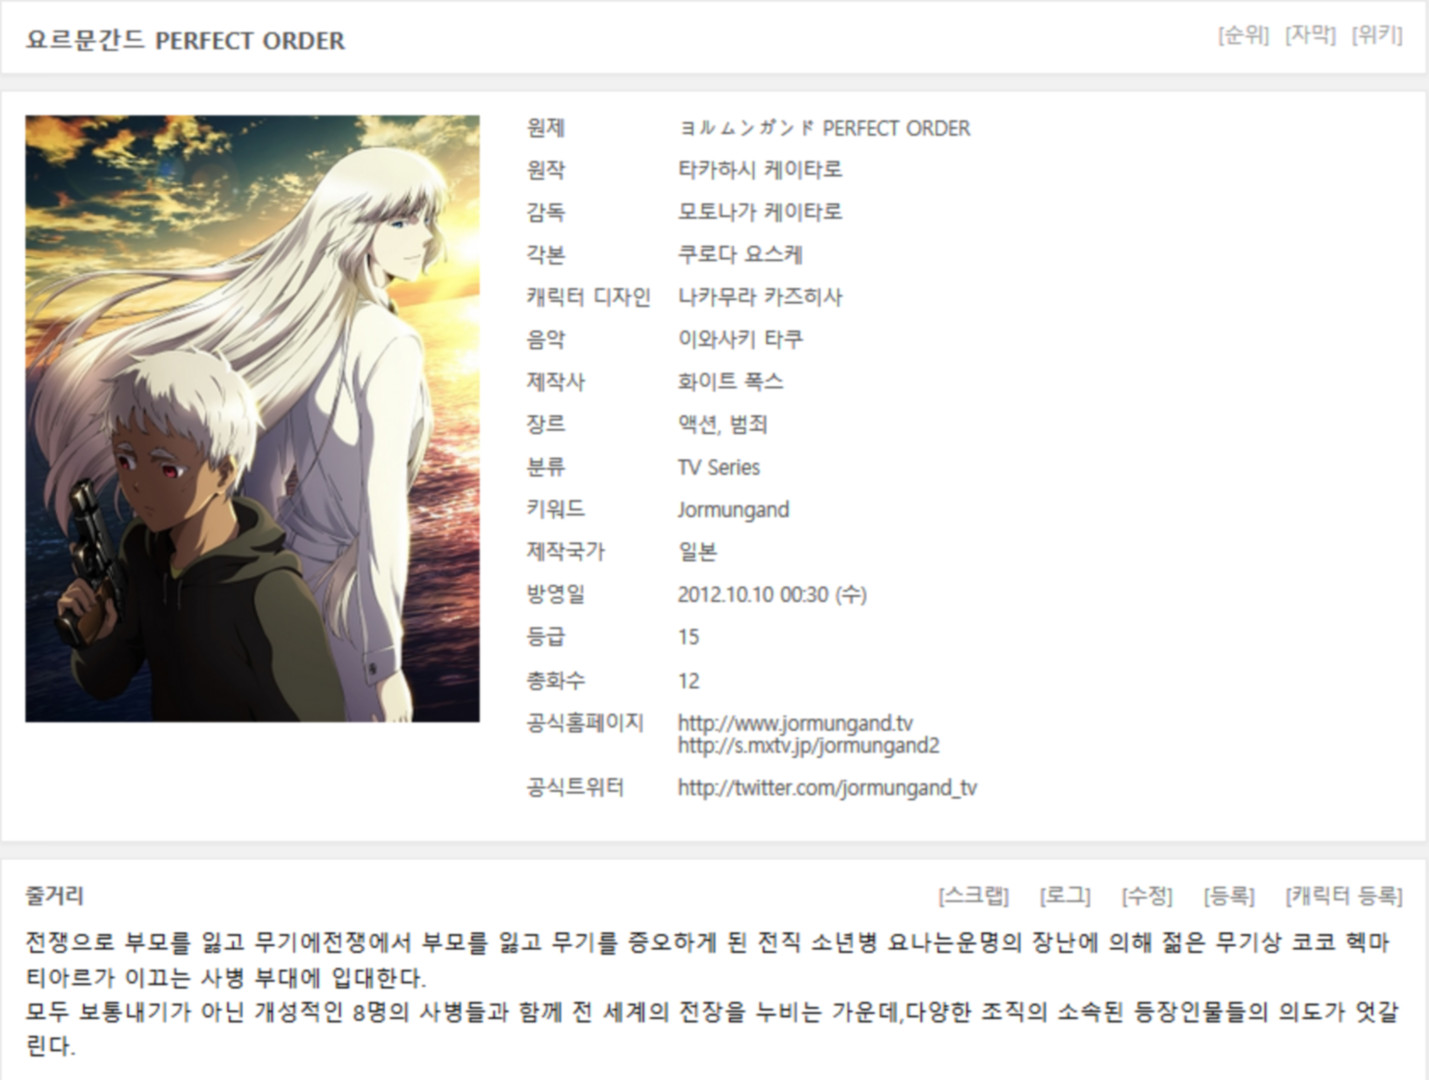
Task: Click keyword value Jormungand
Action: [x=733, y=509]
